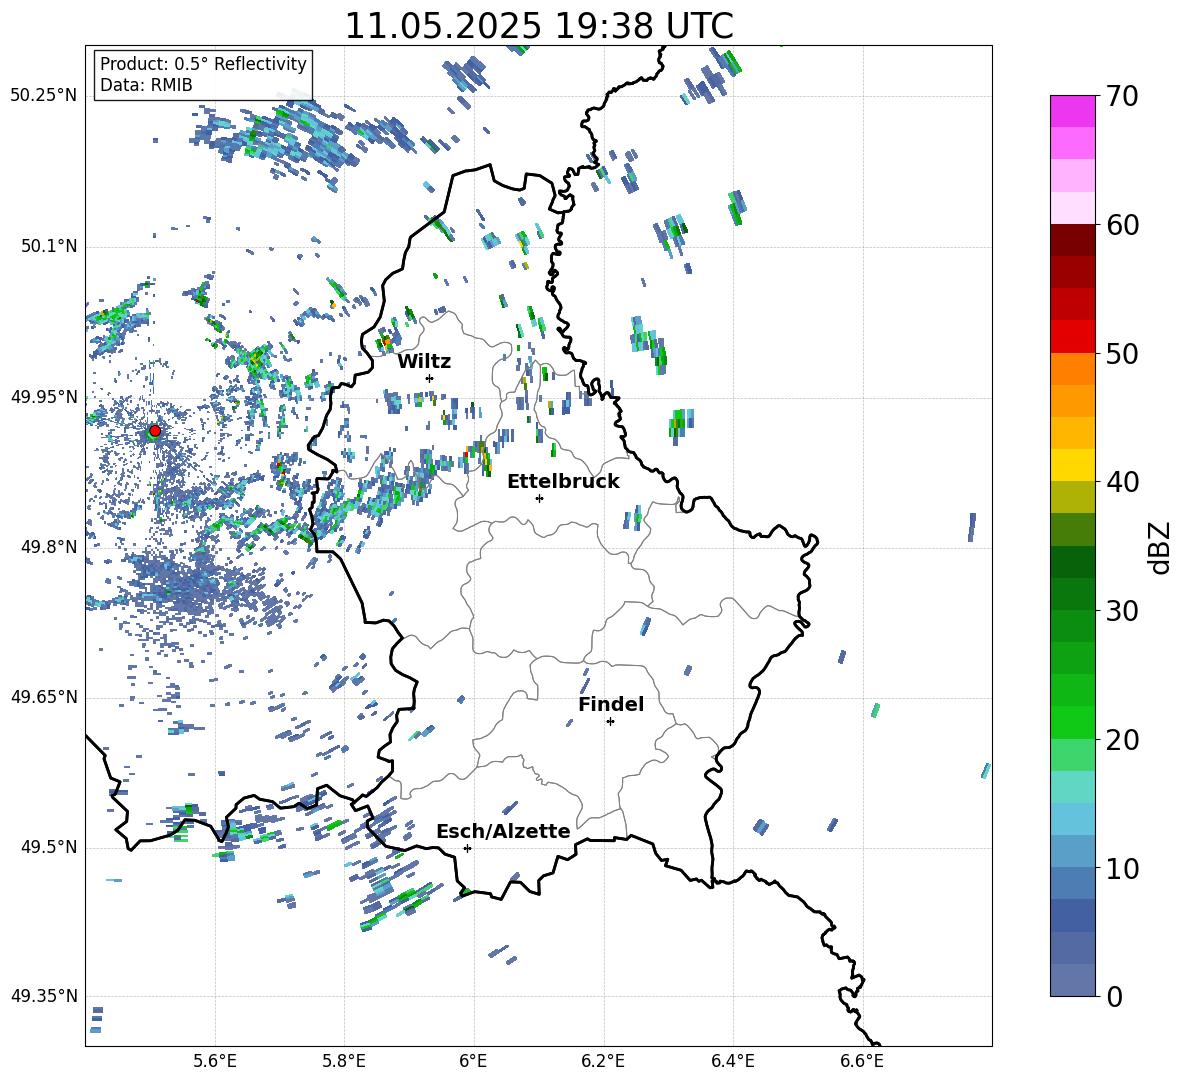Click the 50.25°N latitude label
The width and height of the screenshot is (1184, 1081).
click(x=44, y=96)
